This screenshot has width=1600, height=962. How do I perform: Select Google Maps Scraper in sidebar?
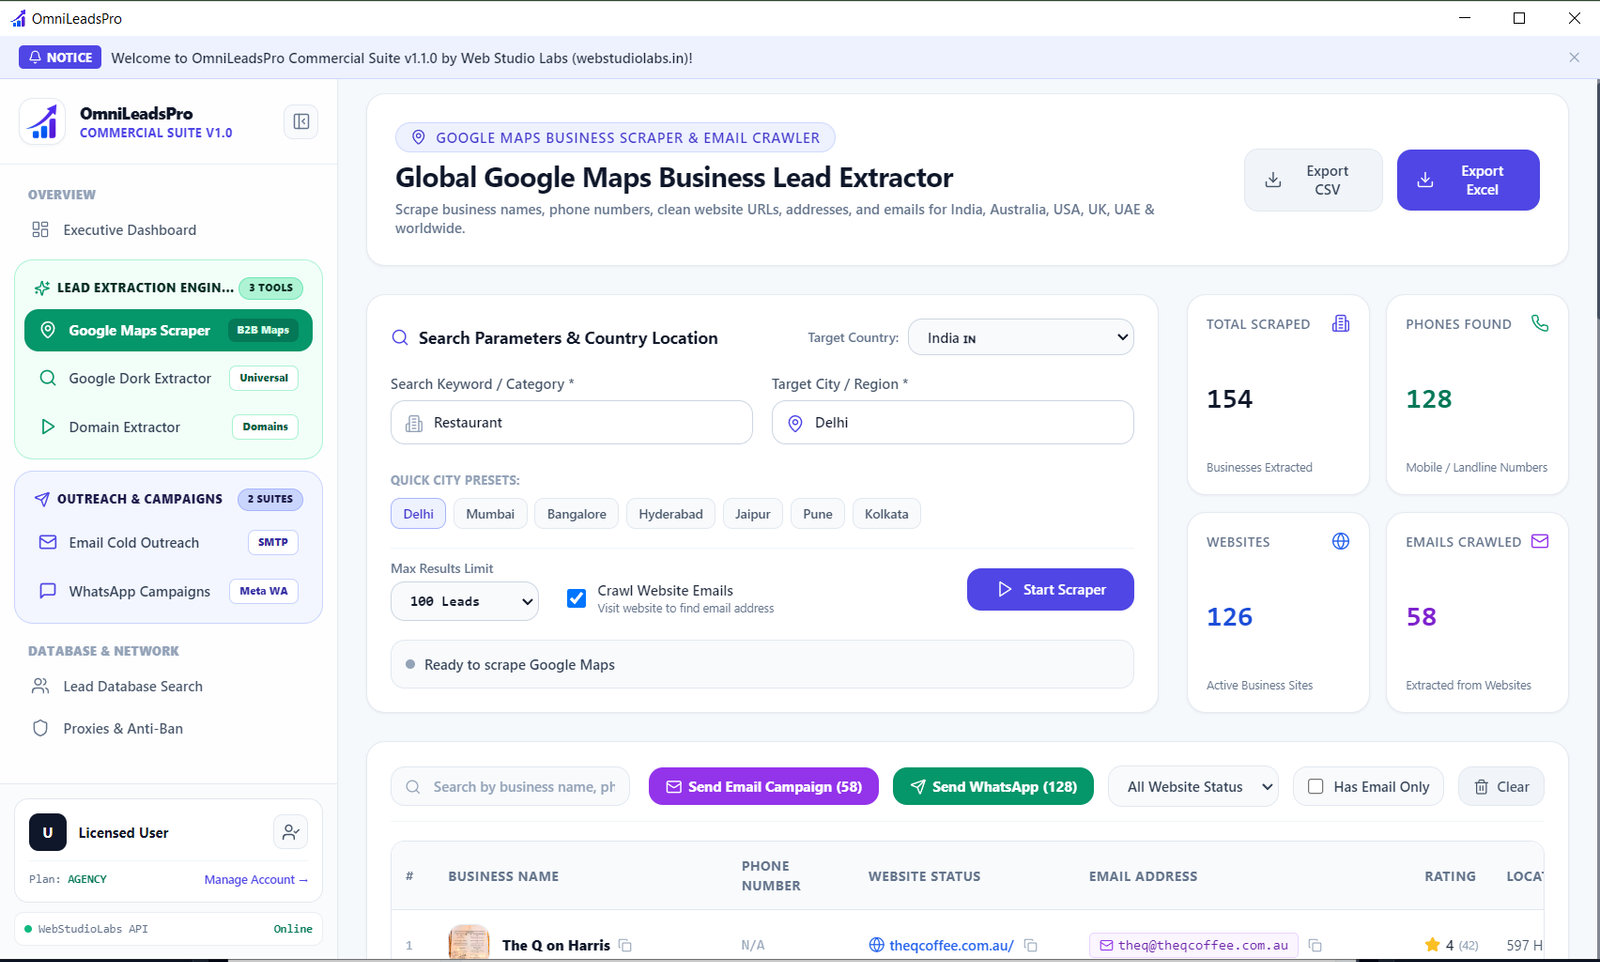(x=168, y=330)
